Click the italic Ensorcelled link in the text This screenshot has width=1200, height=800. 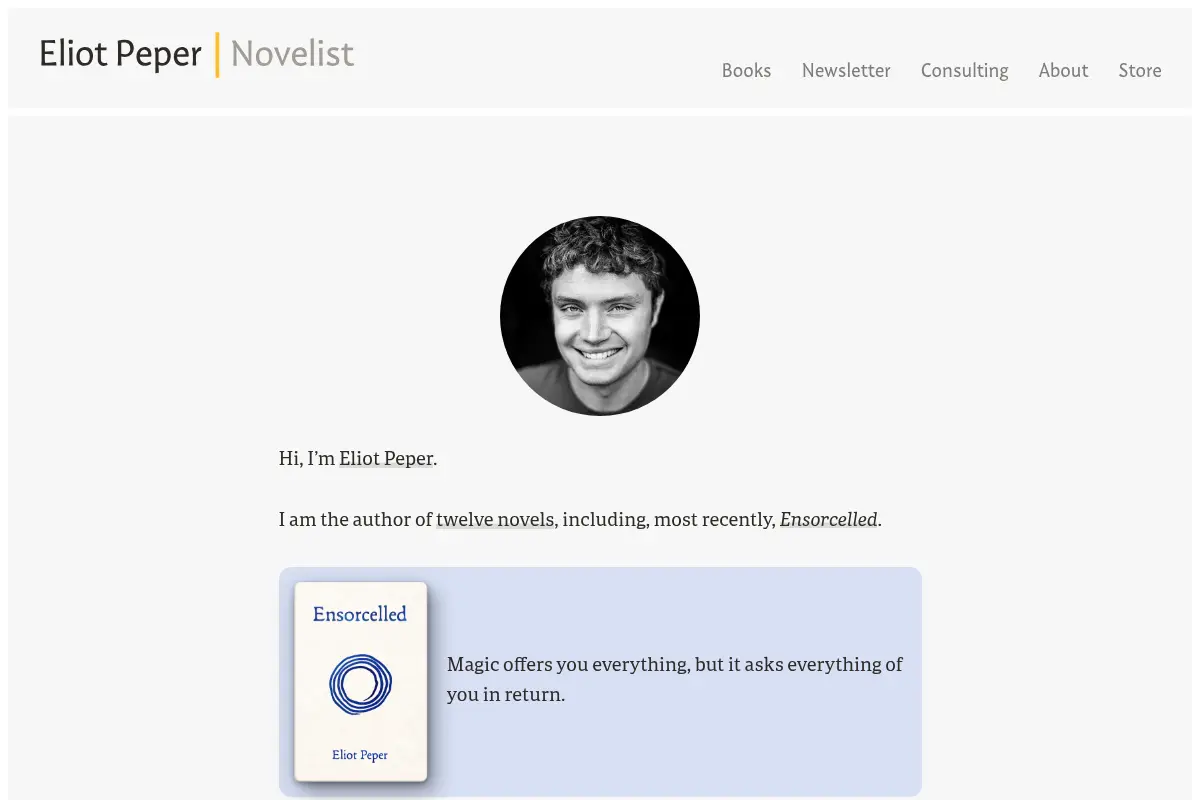click(x=828, y=520)
